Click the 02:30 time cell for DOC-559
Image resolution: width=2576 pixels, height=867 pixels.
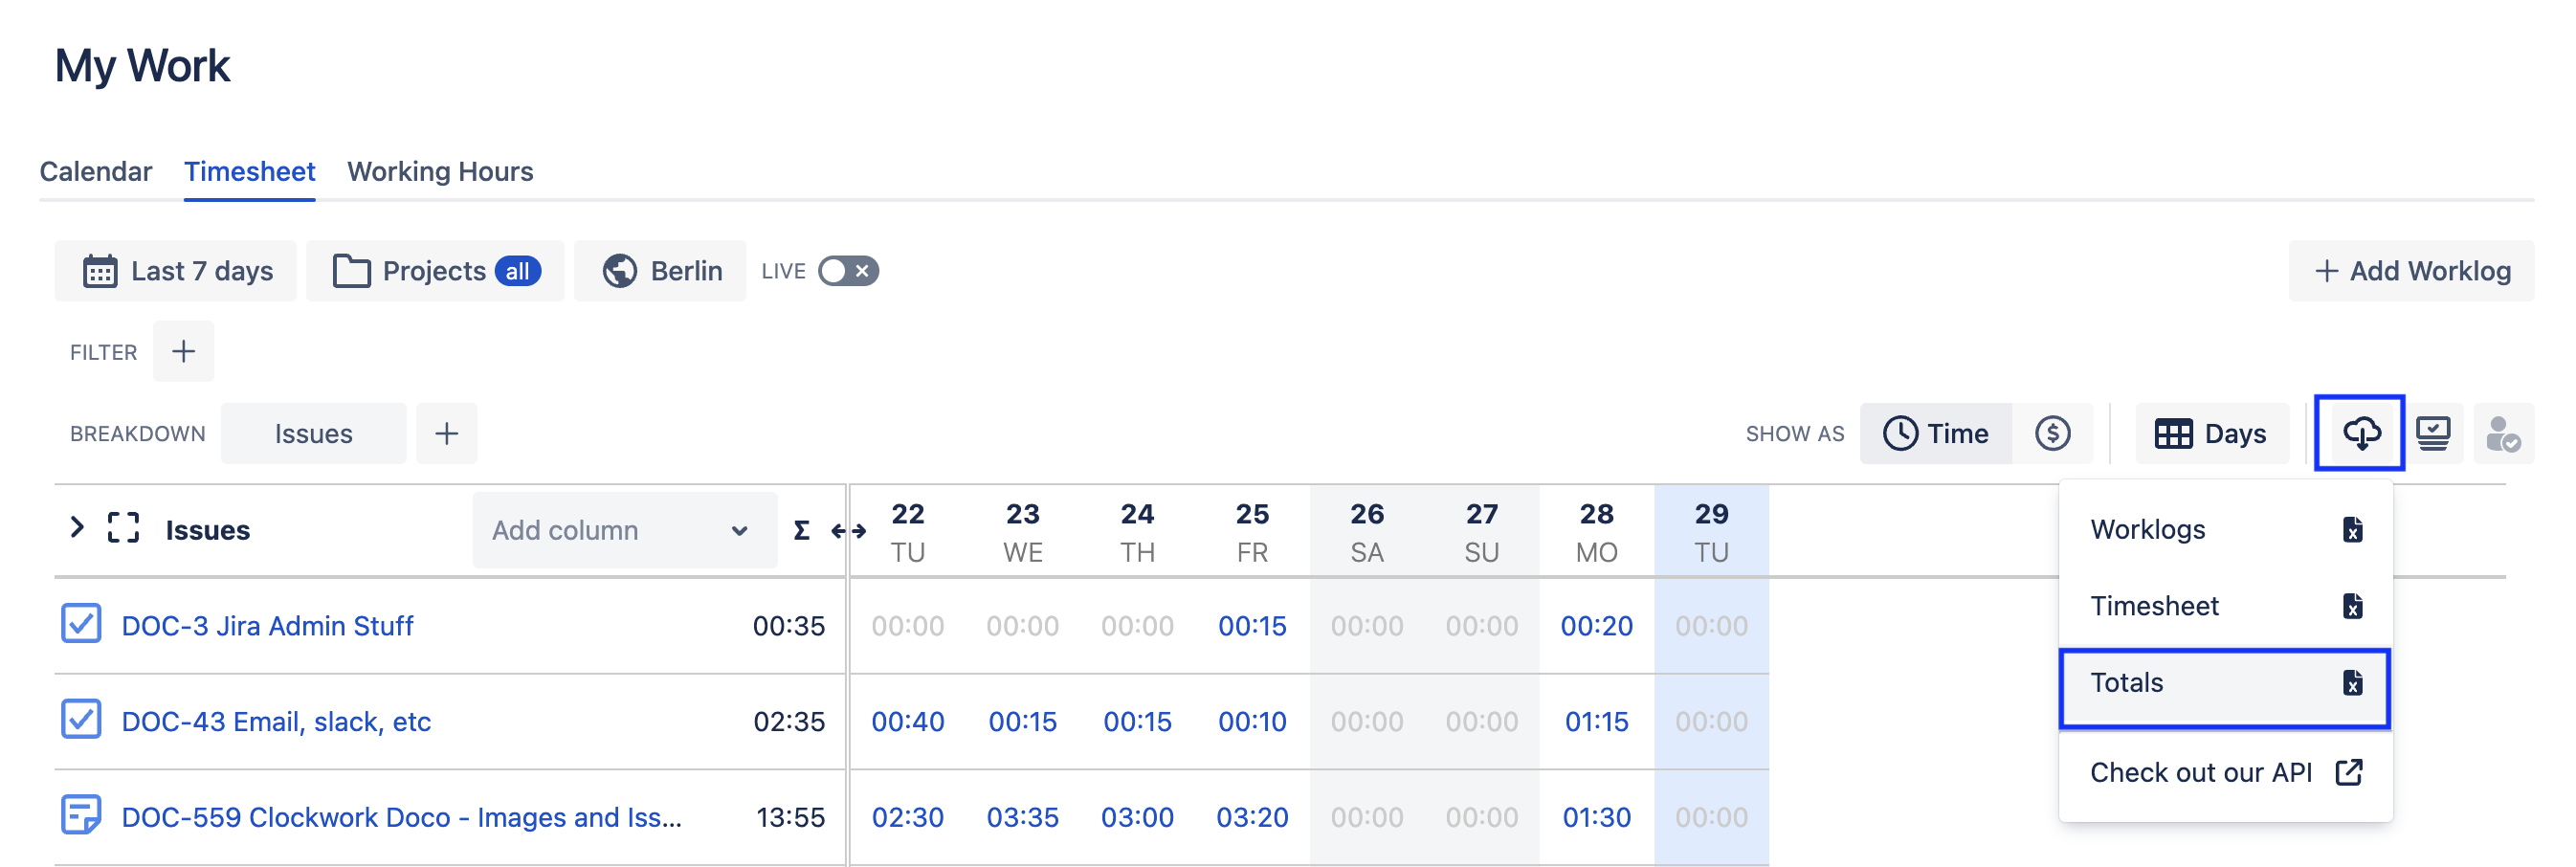tap(907, 817)
